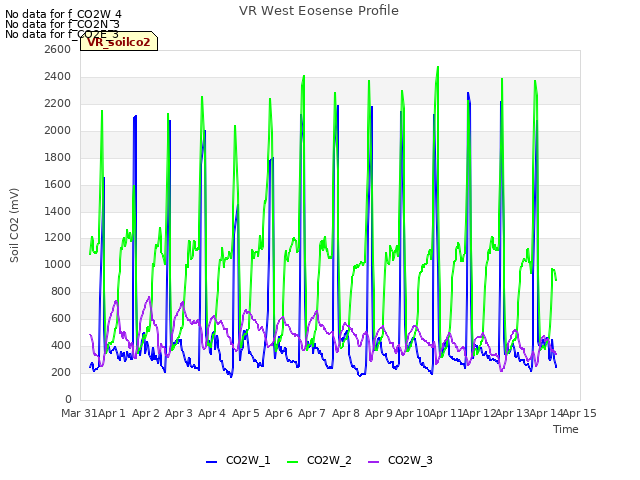Click the 2600 y-axis tick label
This screenshot has height=480, width=640.
coord(58,49)
